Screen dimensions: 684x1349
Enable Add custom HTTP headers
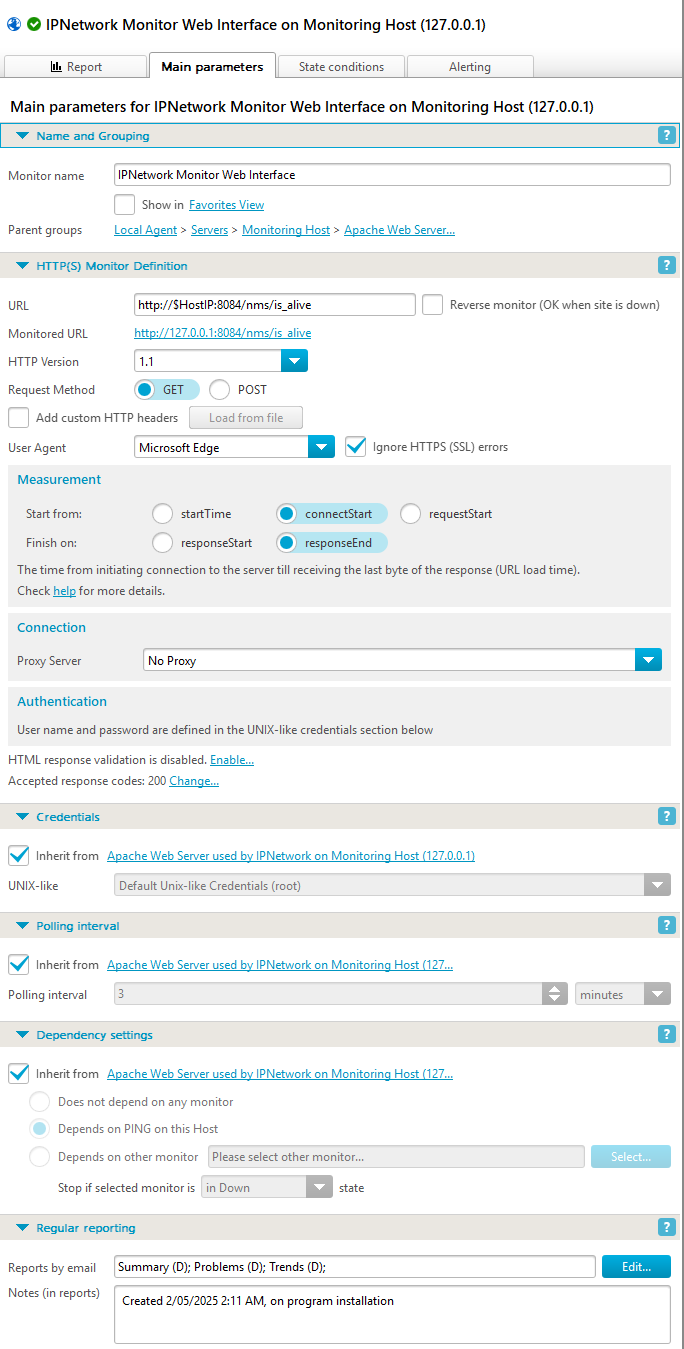click(18, 417)
